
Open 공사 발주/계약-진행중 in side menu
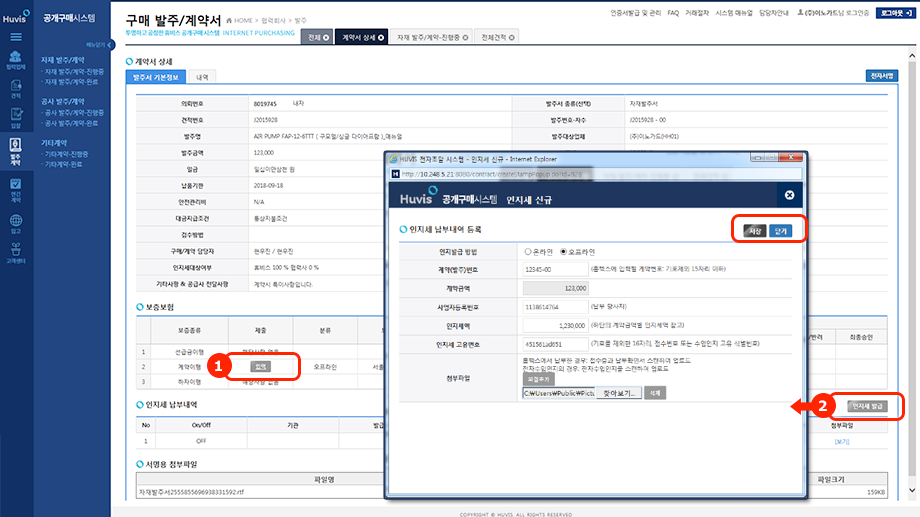[x=74, y=113]
